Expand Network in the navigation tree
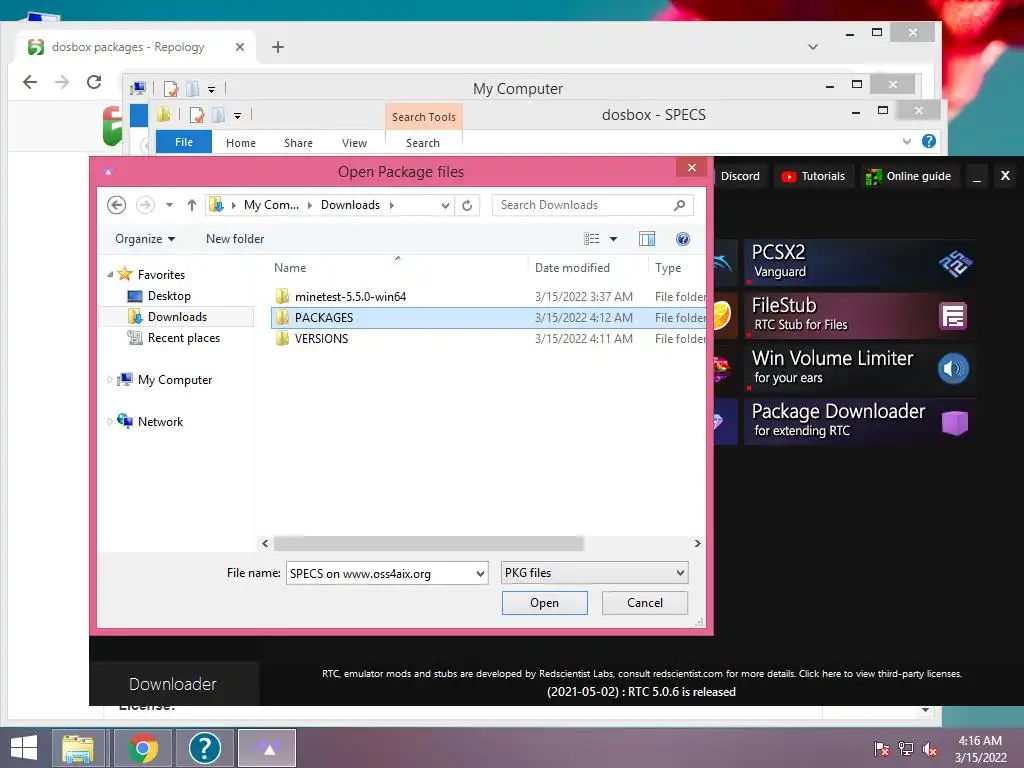This screenshot has width=1024, height=768. click(110, 422)
